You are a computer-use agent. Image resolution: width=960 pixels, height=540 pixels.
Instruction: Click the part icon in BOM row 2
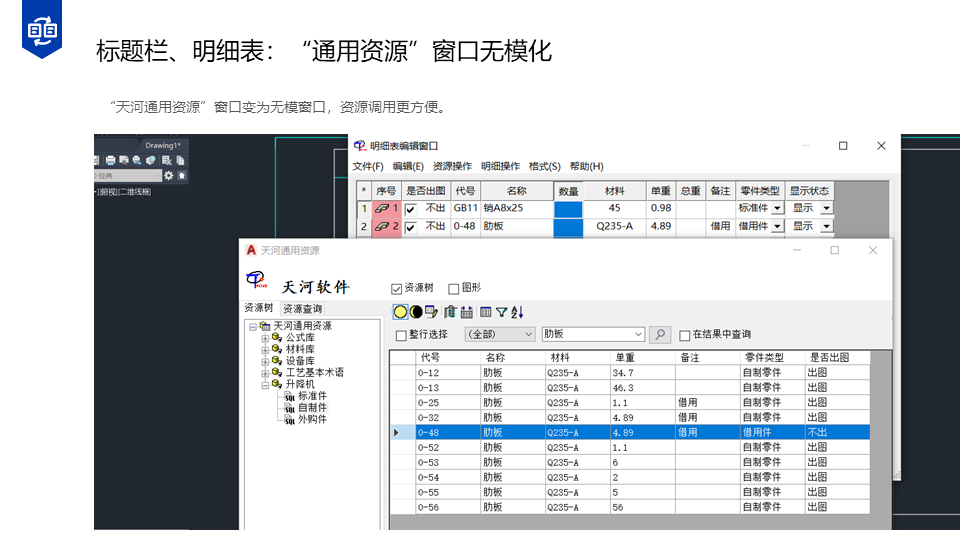382,227
